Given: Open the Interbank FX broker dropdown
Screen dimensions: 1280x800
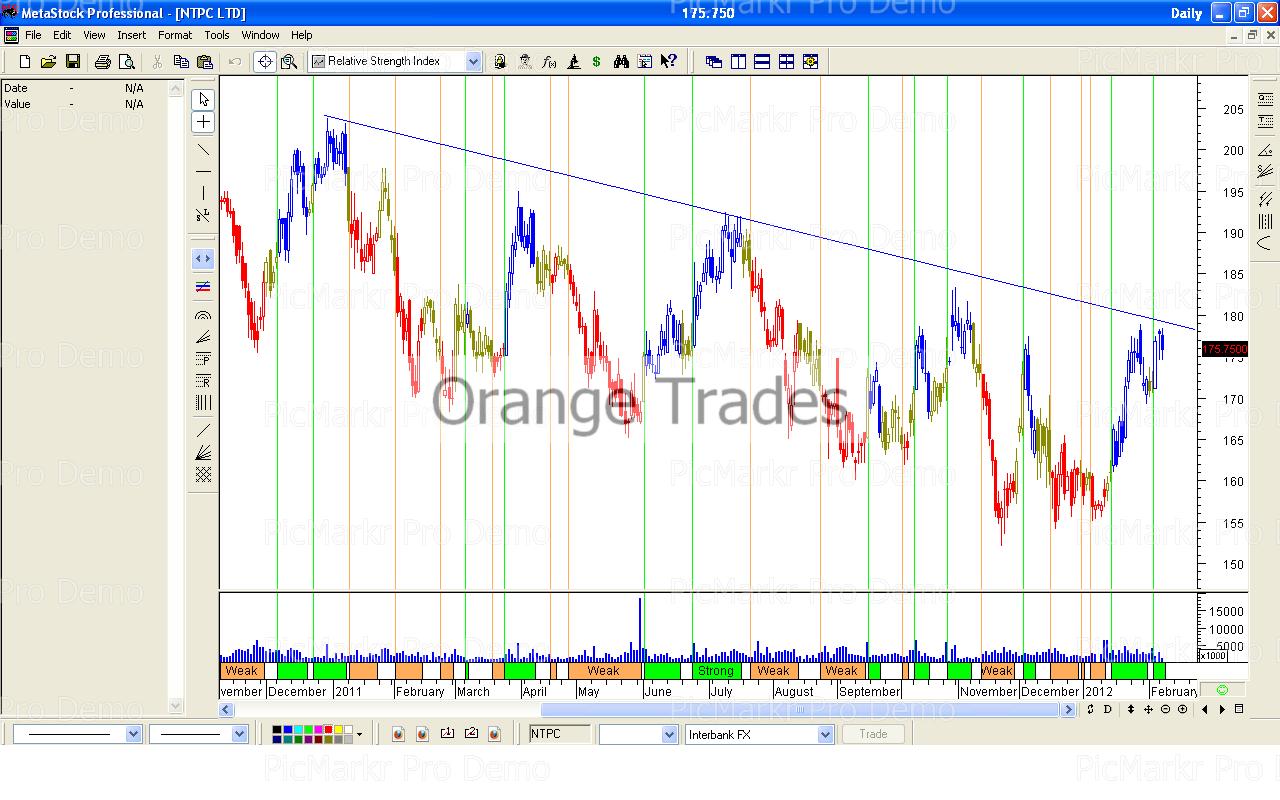Looking at the screenshot, I should click(825, 735).
